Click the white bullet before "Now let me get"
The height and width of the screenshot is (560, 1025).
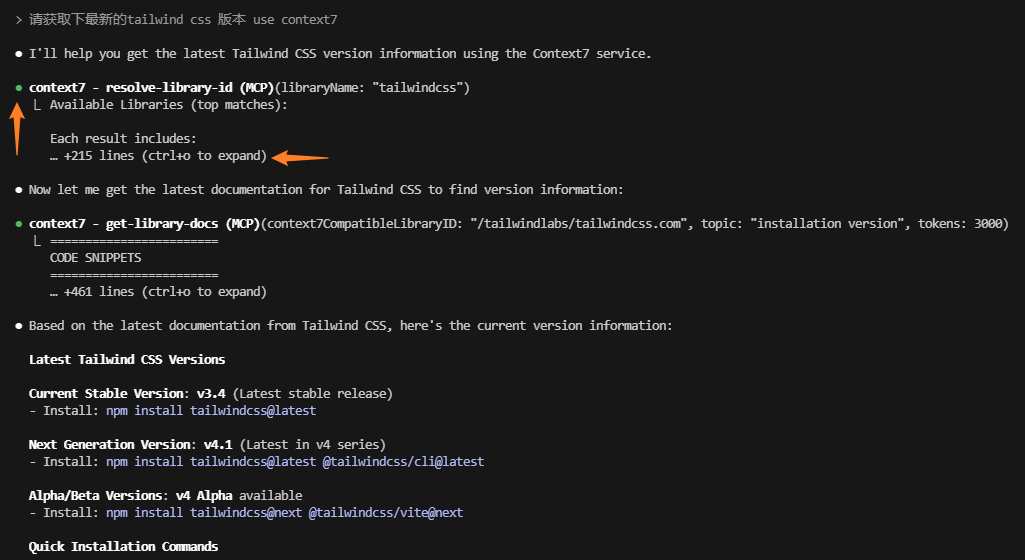(18, 190)
